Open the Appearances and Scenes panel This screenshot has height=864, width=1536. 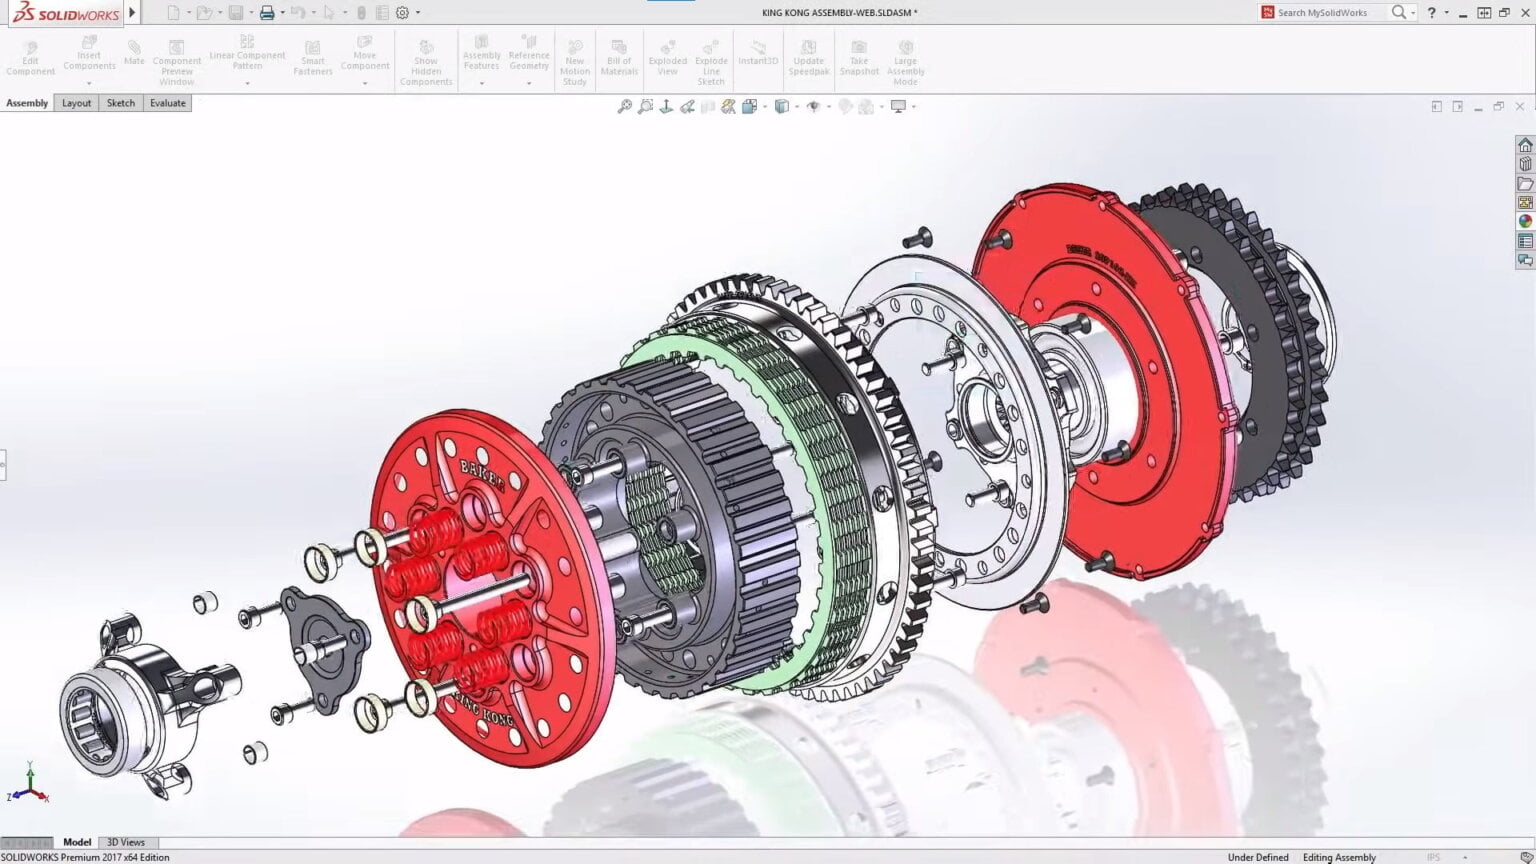[x=1525, y=220]
